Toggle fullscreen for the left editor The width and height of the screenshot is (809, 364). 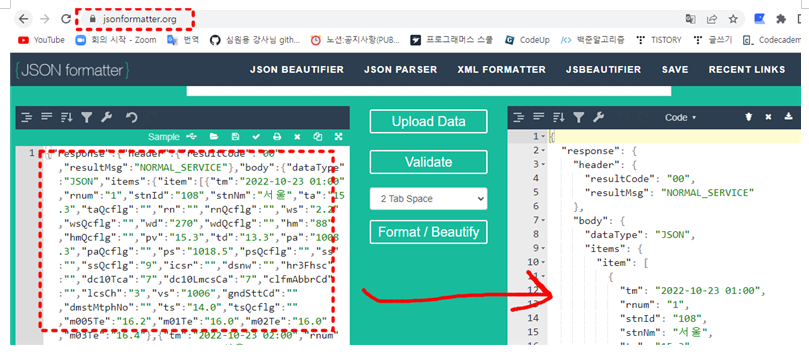click(x=338, y=137)
